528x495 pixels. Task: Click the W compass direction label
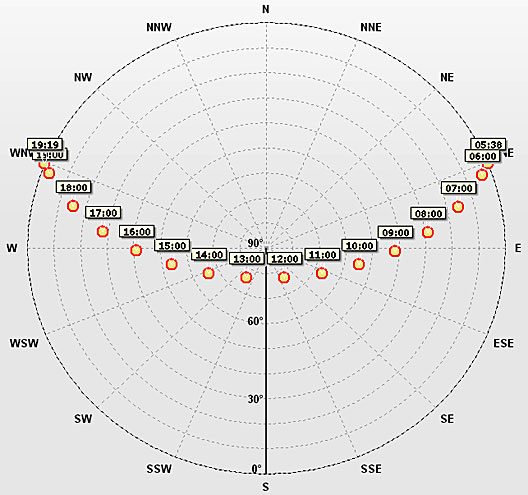point(12,248)
